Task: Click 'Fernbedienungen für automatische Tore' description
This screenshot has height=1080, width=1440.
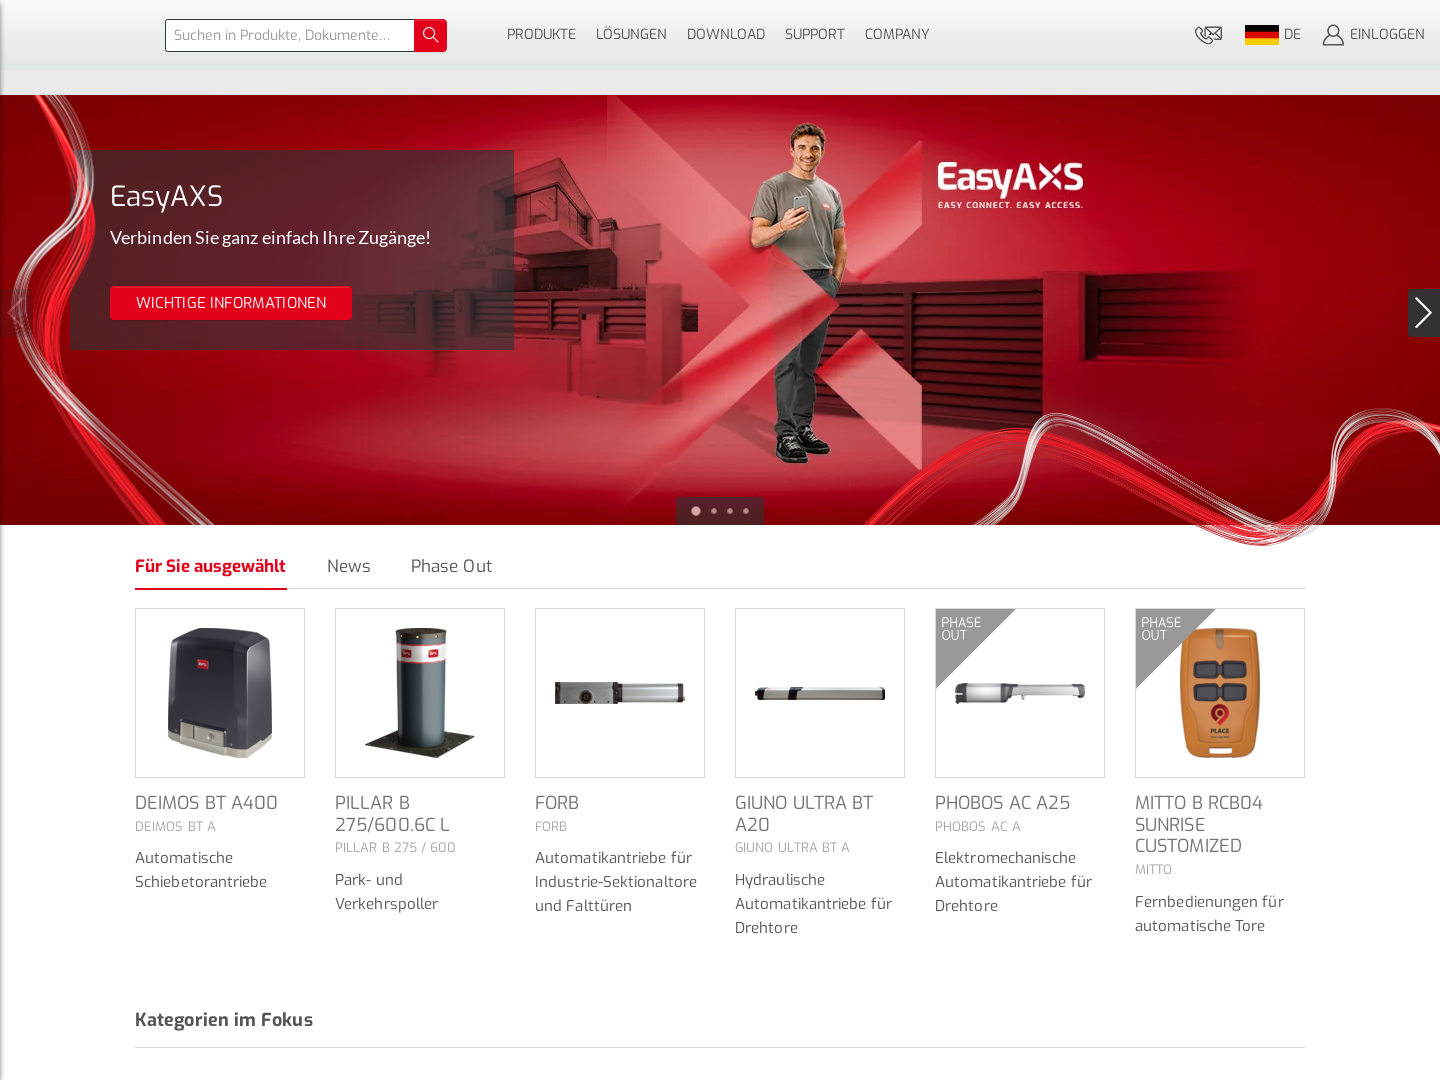Action: click(x=1209, y=914)
